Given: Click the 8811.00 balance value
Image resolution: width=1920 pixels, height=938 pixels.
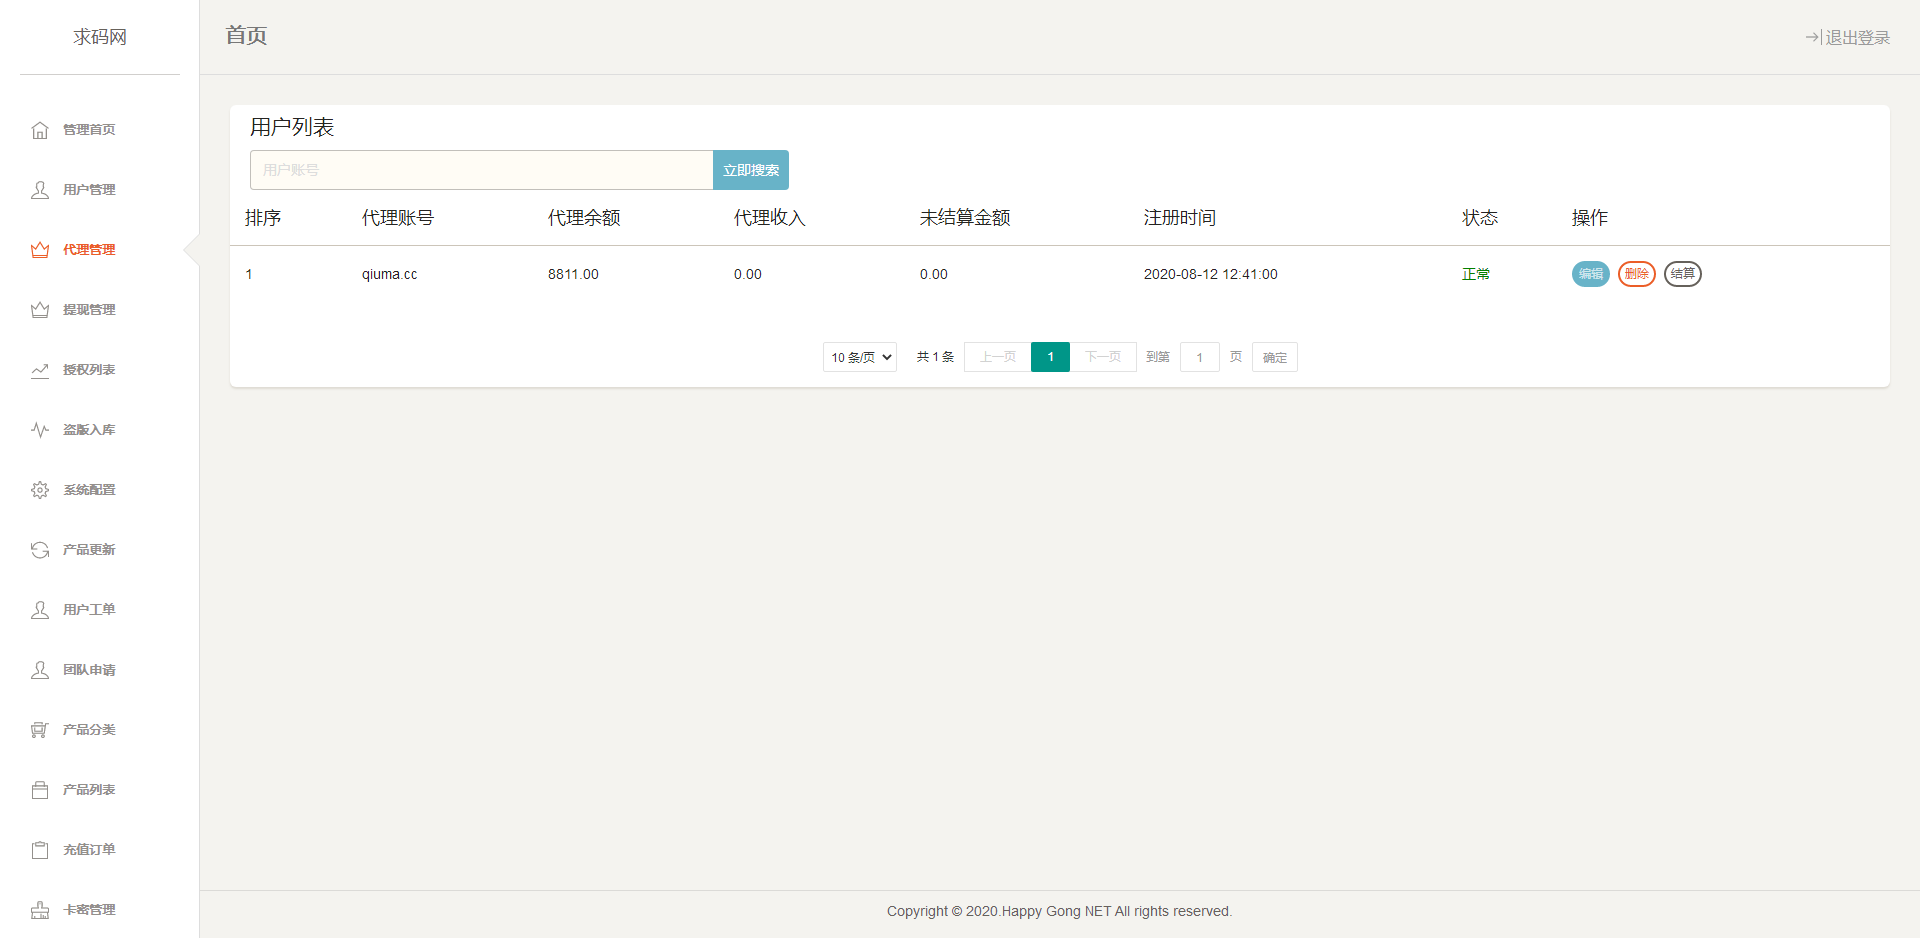Looking at the screenshot, I should pos(573,274).
